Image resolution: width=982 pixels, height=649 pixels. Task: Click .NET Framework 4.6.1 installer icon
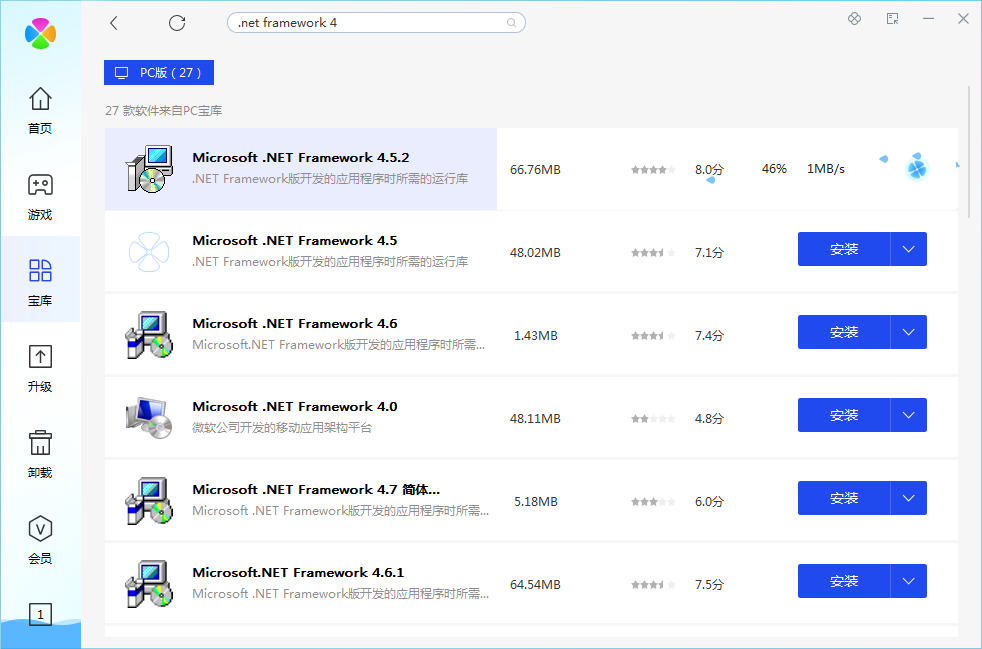tap(149, 584)
